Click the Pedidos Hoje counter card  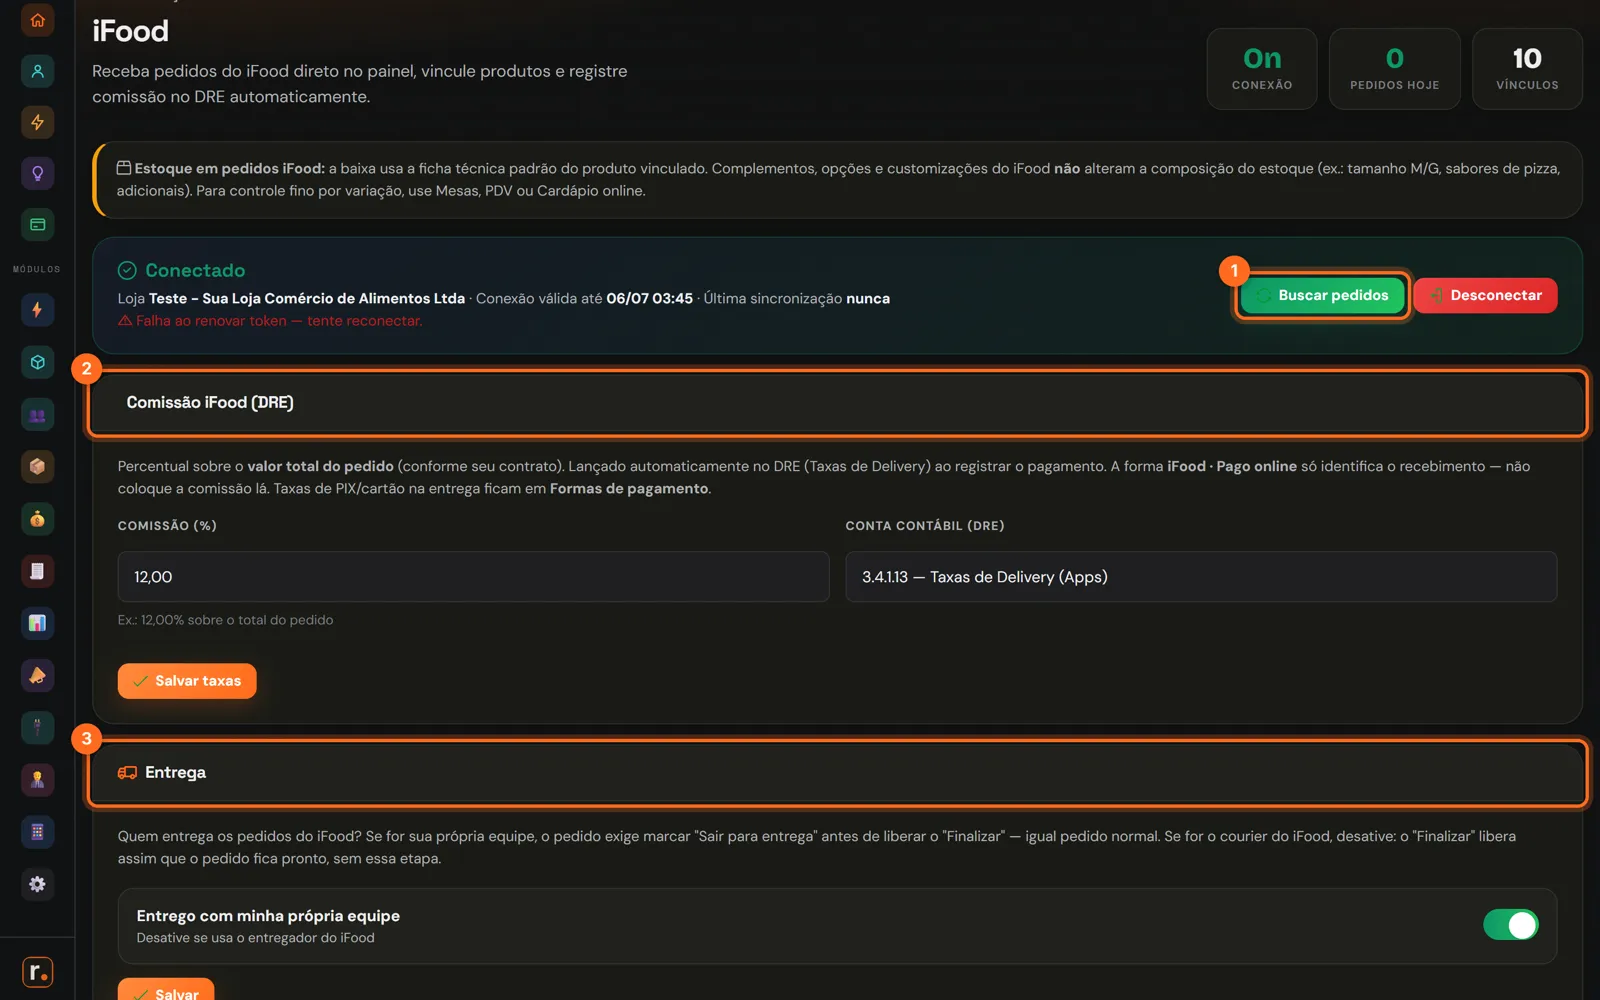click(x=1394, y=69)
